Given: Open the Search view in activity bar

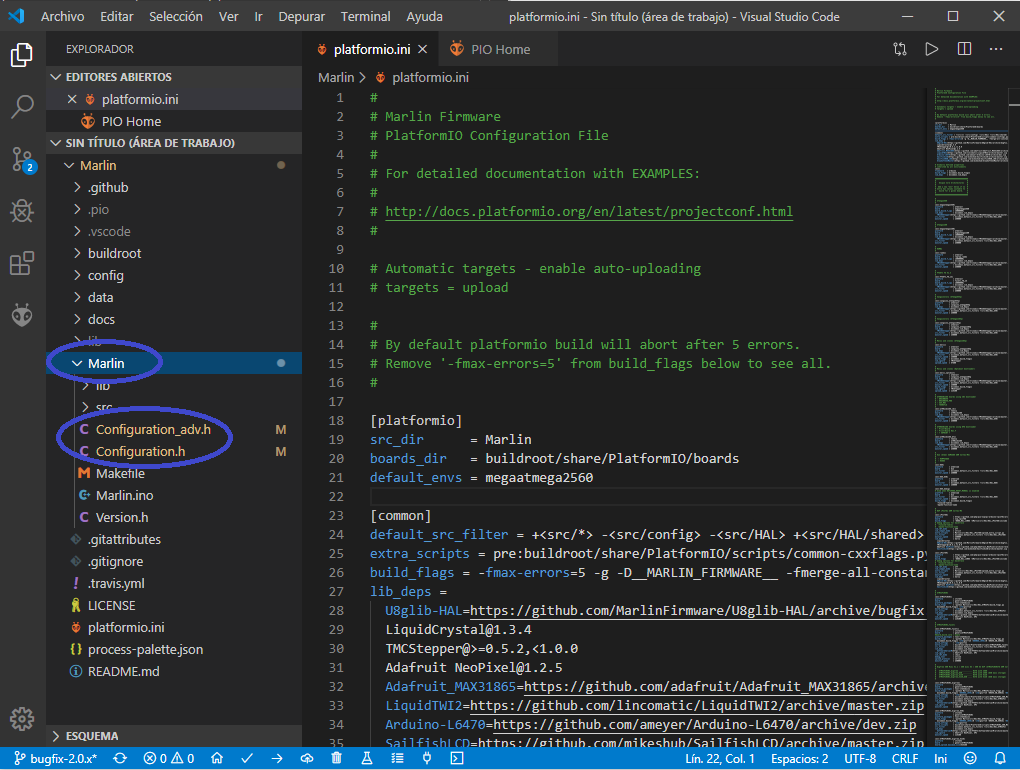Looking at the screenshot, I should pyautogui.click(x=22, y=106).
